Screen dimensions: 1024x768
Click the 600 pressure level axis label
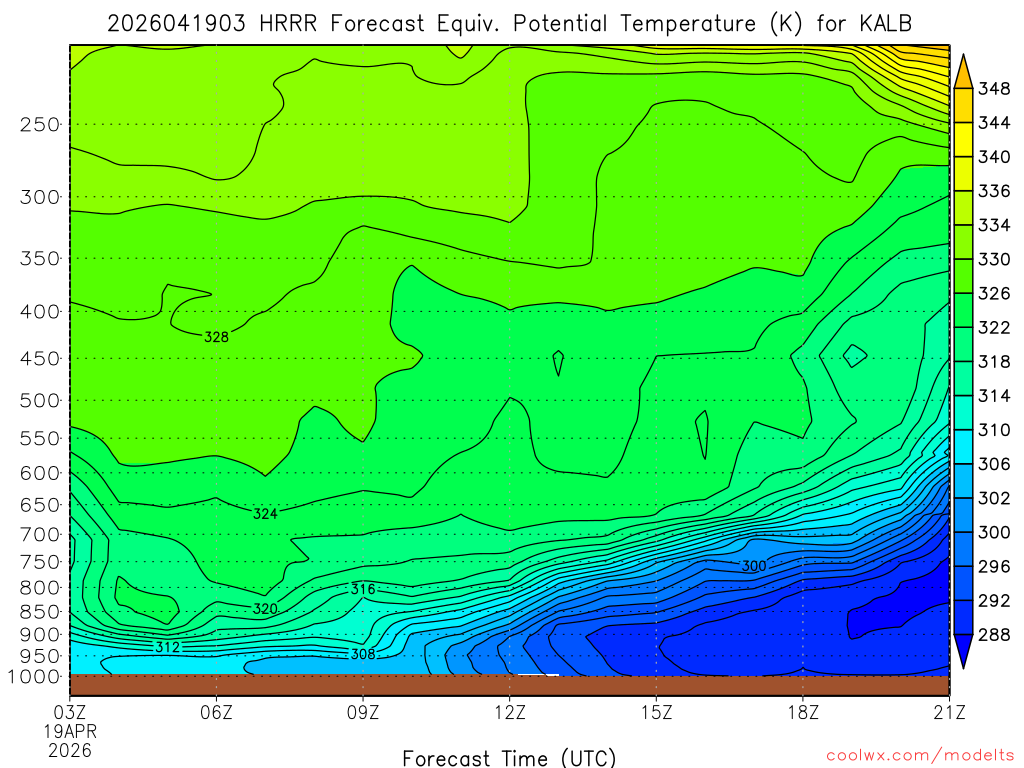point(40,473)
